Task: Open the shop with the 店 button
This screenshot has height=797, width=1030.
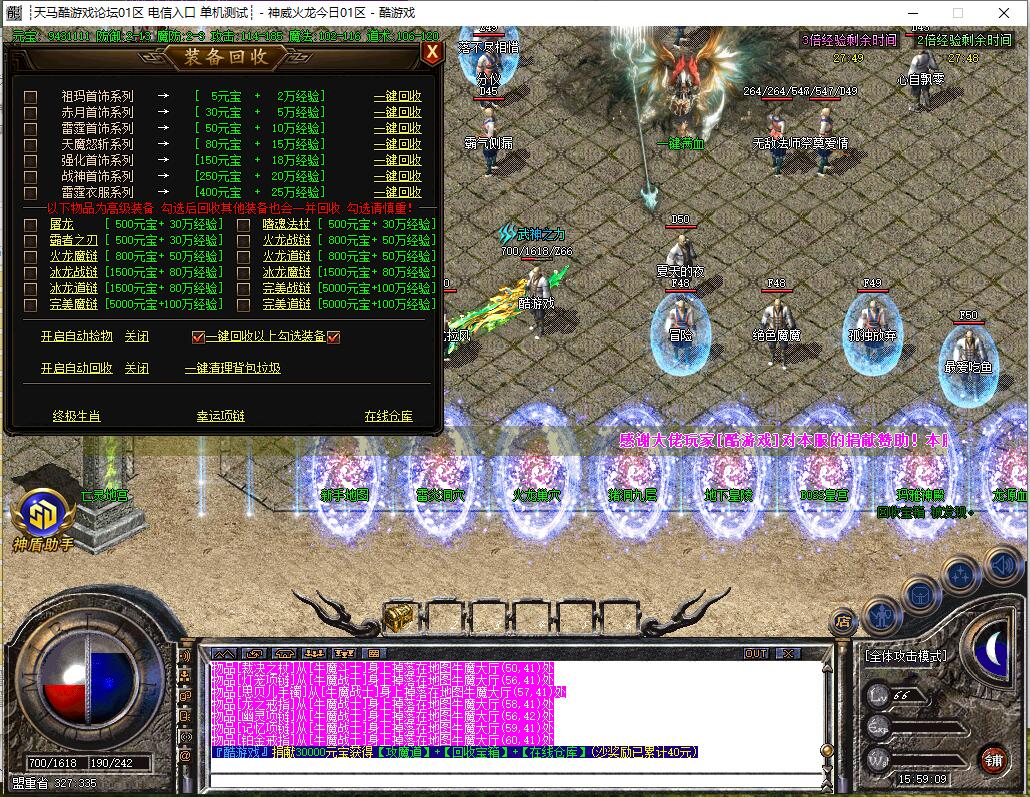Action: click(x=844, y=620)
